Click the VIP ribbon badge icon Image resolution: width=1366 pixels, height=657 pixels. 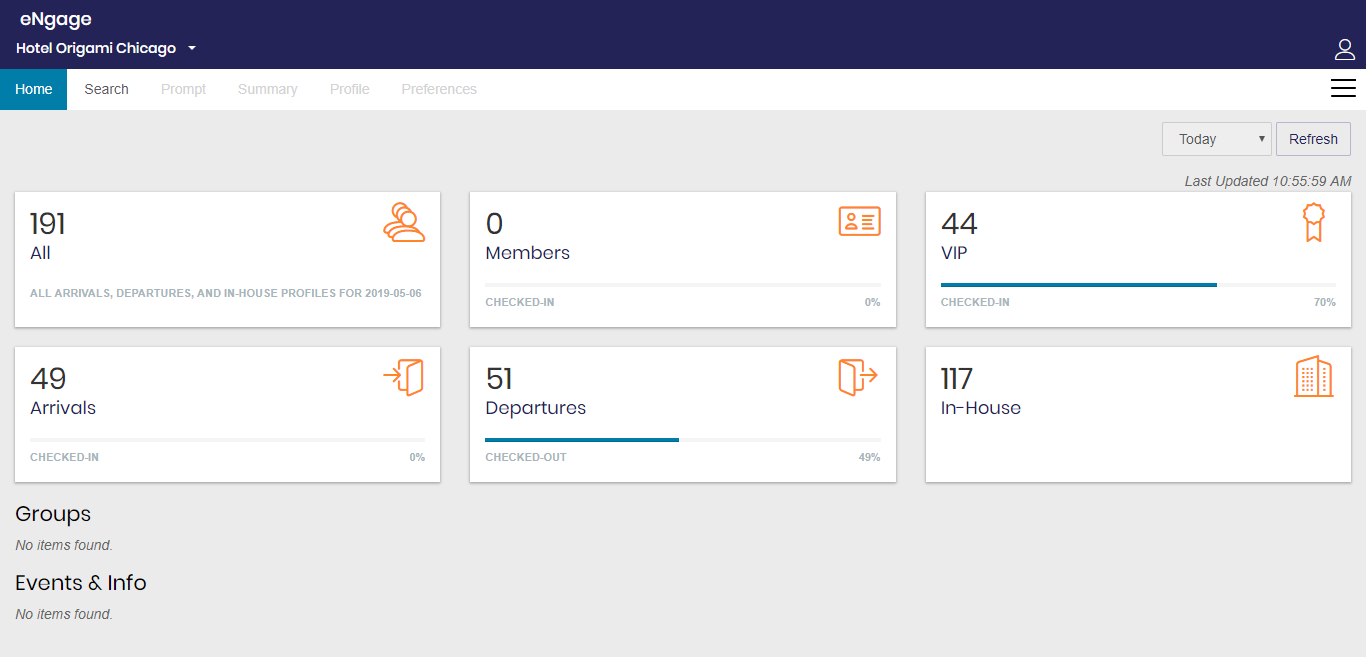pos(1313,222)
